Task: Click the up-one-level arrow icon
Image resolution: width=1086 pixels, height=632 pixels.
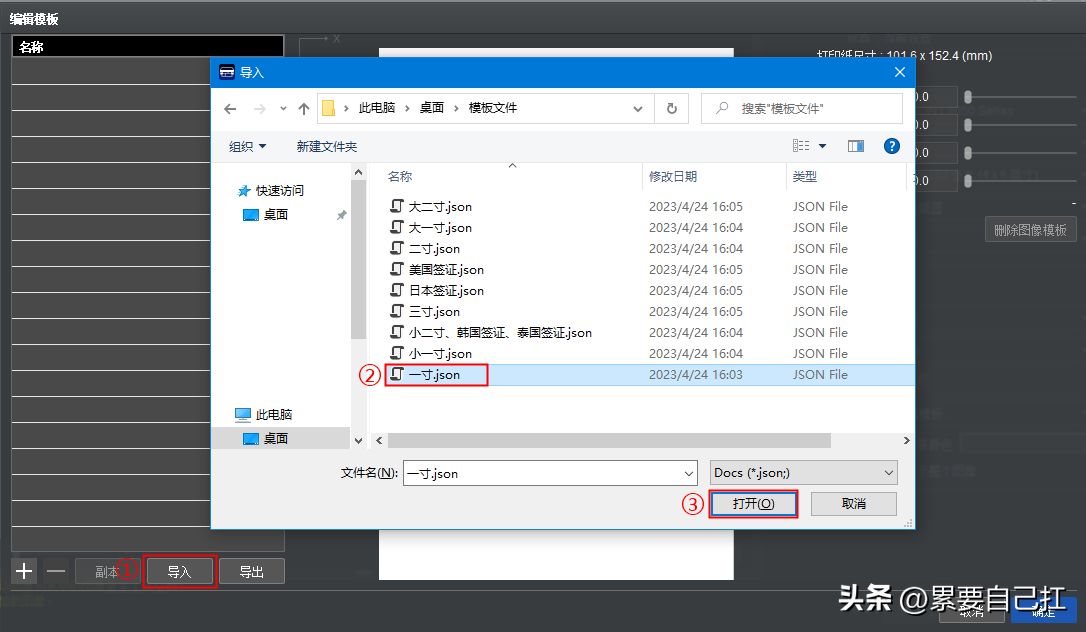Action: [304, 109]
